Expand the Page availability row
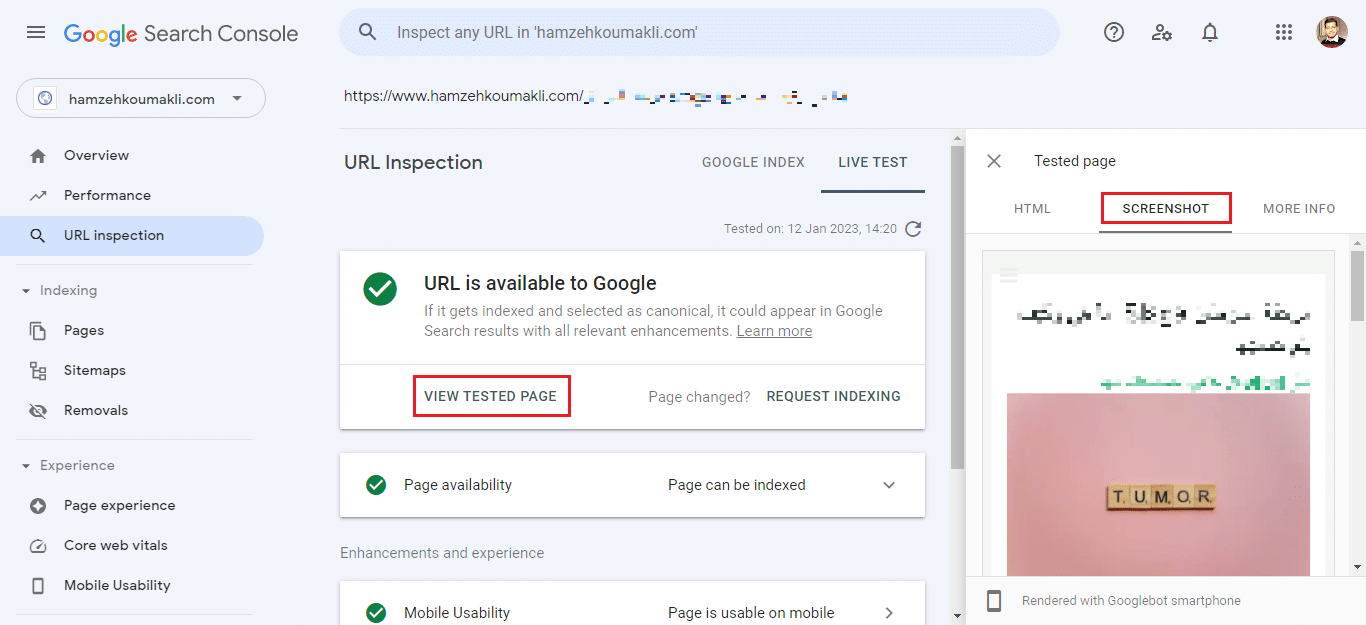The height and width of the screenshot is (625, 1366). (x=888, y=485)
